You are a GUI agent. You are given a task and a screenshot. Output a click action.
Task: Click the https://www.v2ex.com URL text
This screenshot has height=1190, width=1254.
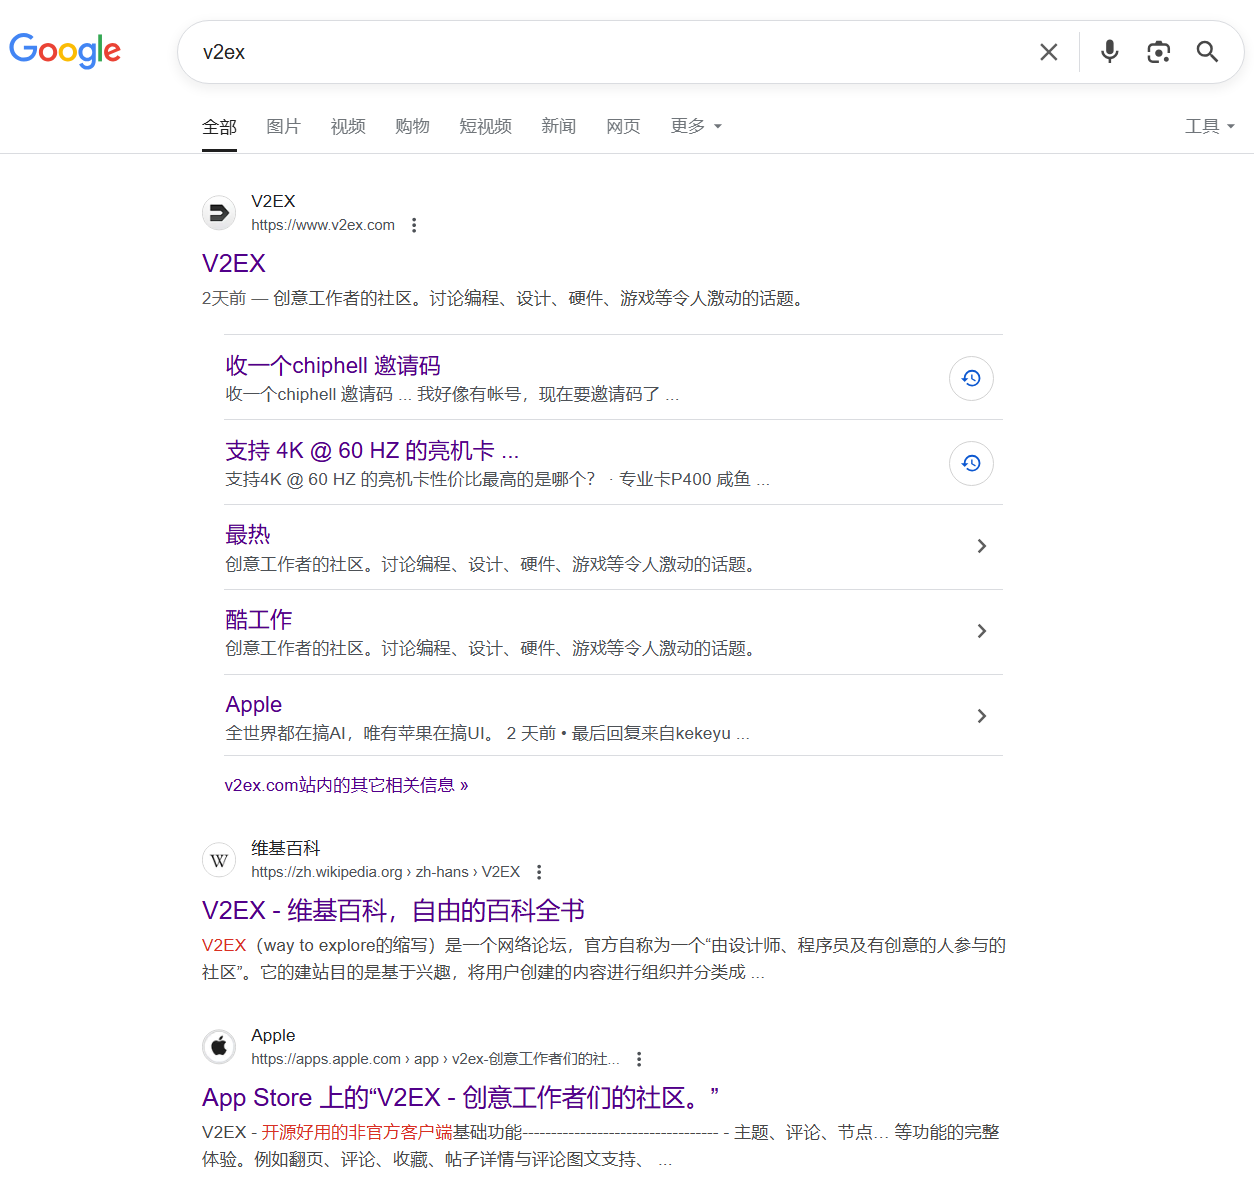(x=323, y=225)
